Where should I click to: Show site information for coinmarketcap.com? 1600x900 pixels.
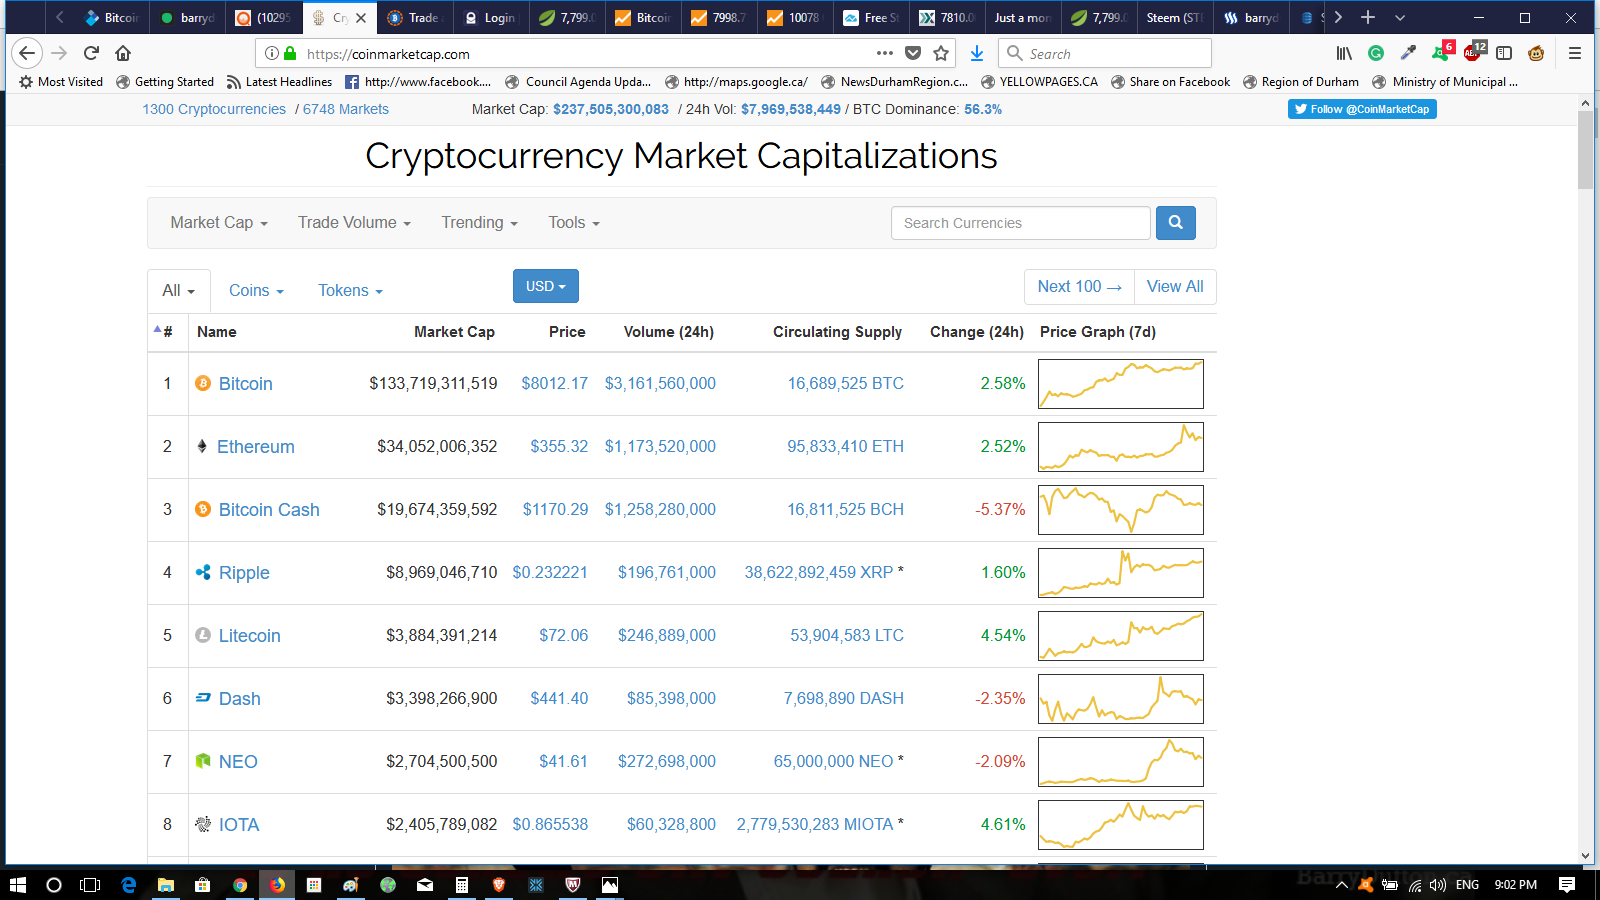pyautogui.click(x=272, y=54)
